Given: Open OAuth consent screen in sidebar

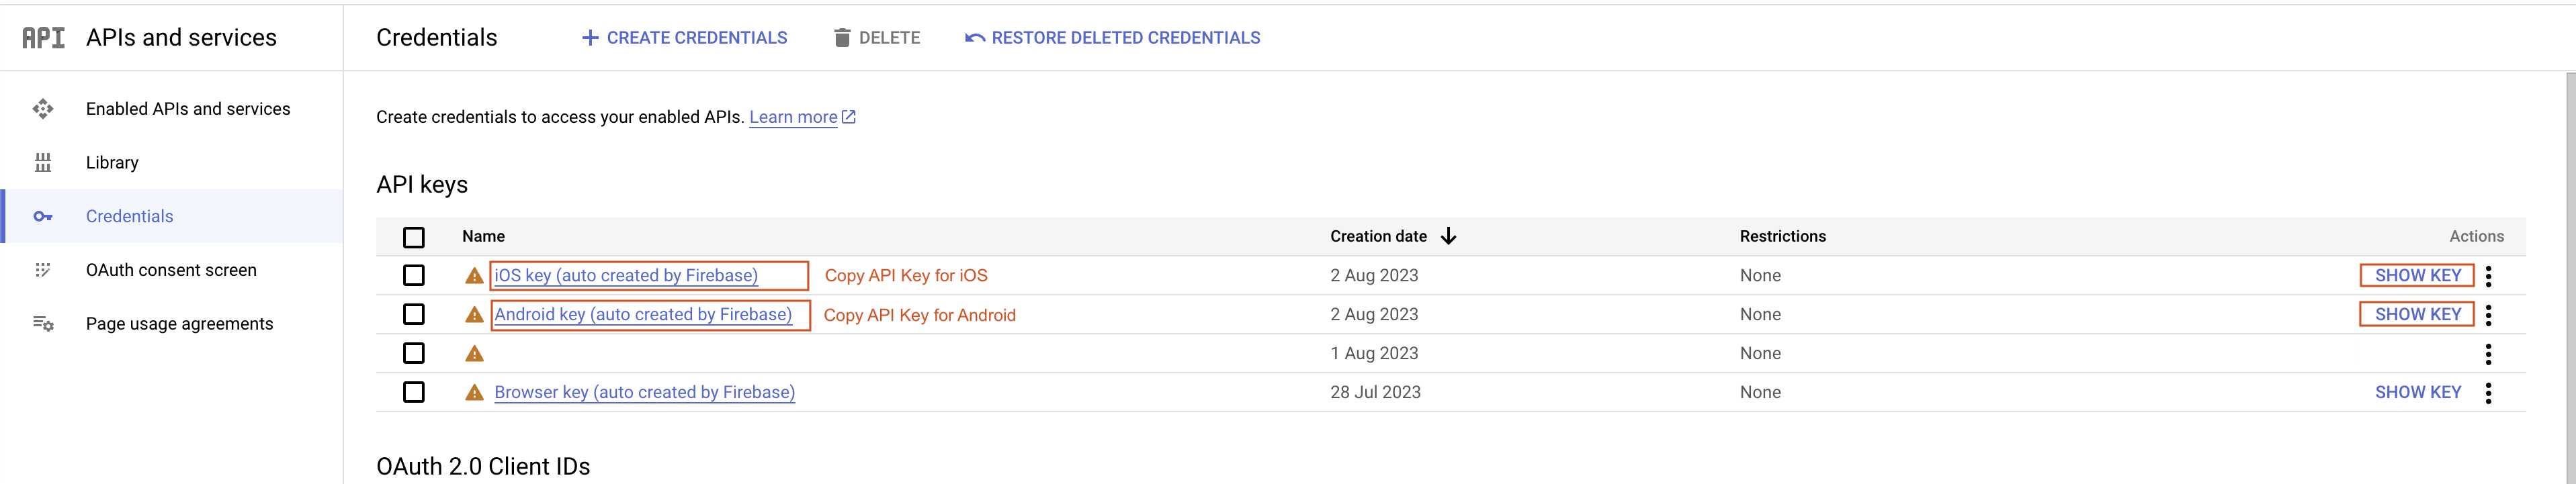Looking at the screenshot, I should (171, 270).
